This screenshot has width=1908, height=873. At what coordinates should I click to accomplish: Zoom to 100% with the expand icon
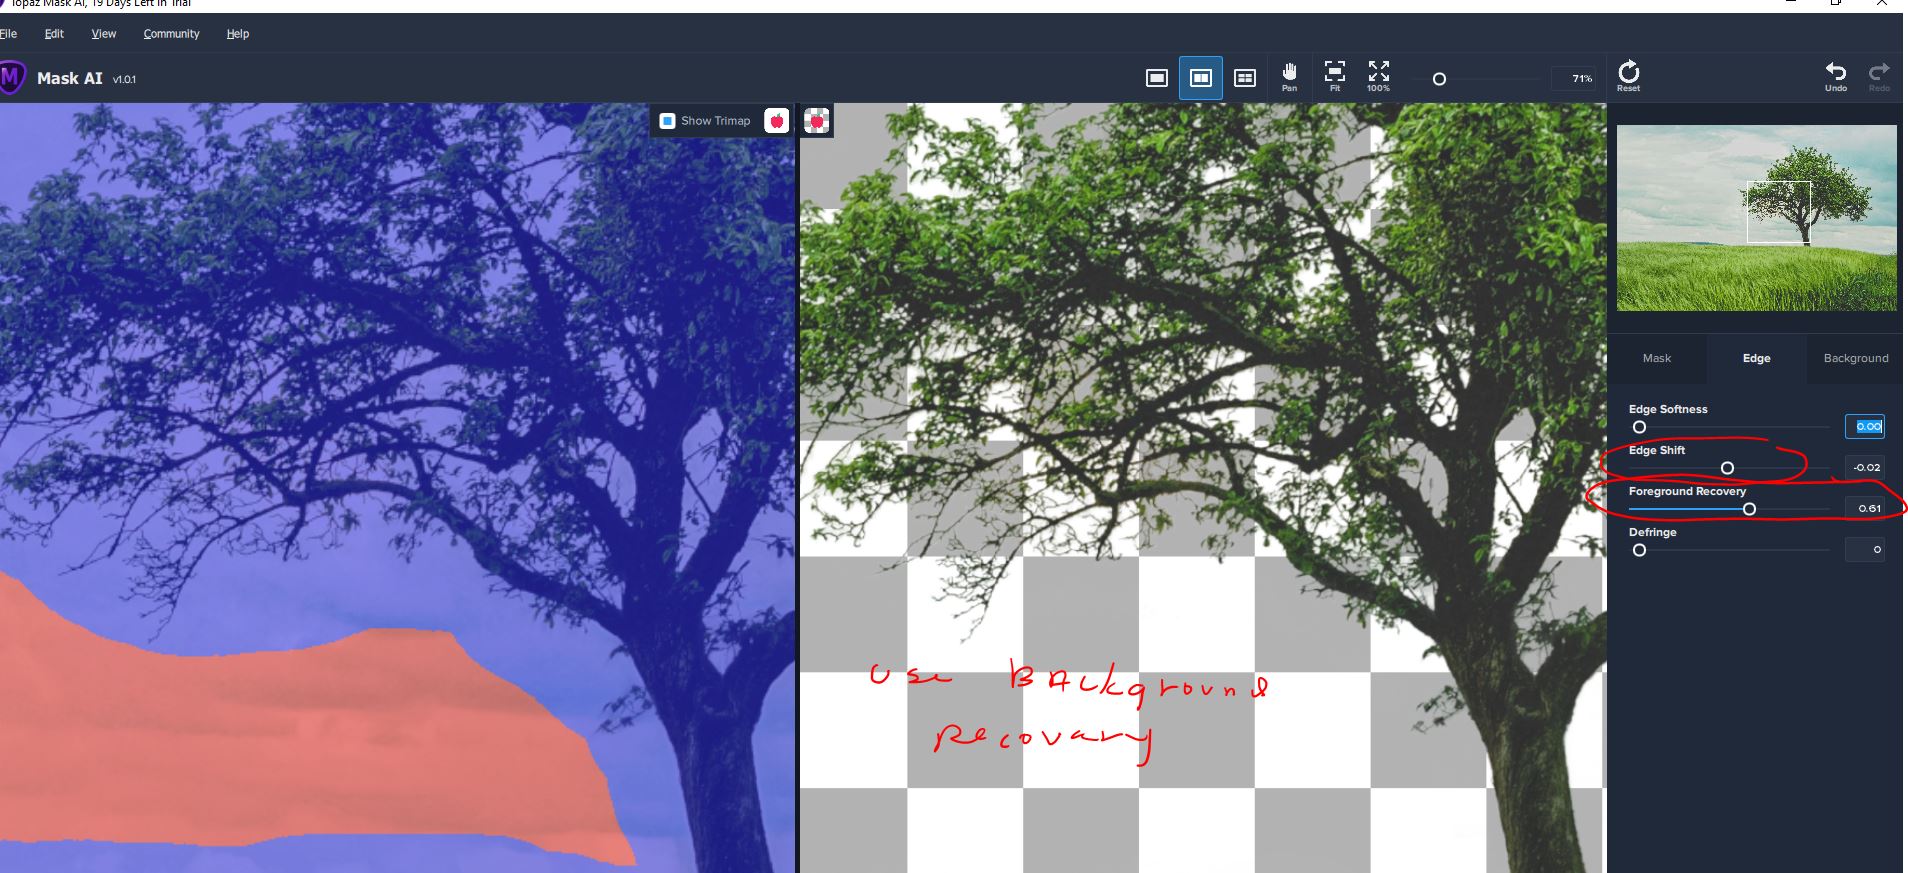(1378, 75)
